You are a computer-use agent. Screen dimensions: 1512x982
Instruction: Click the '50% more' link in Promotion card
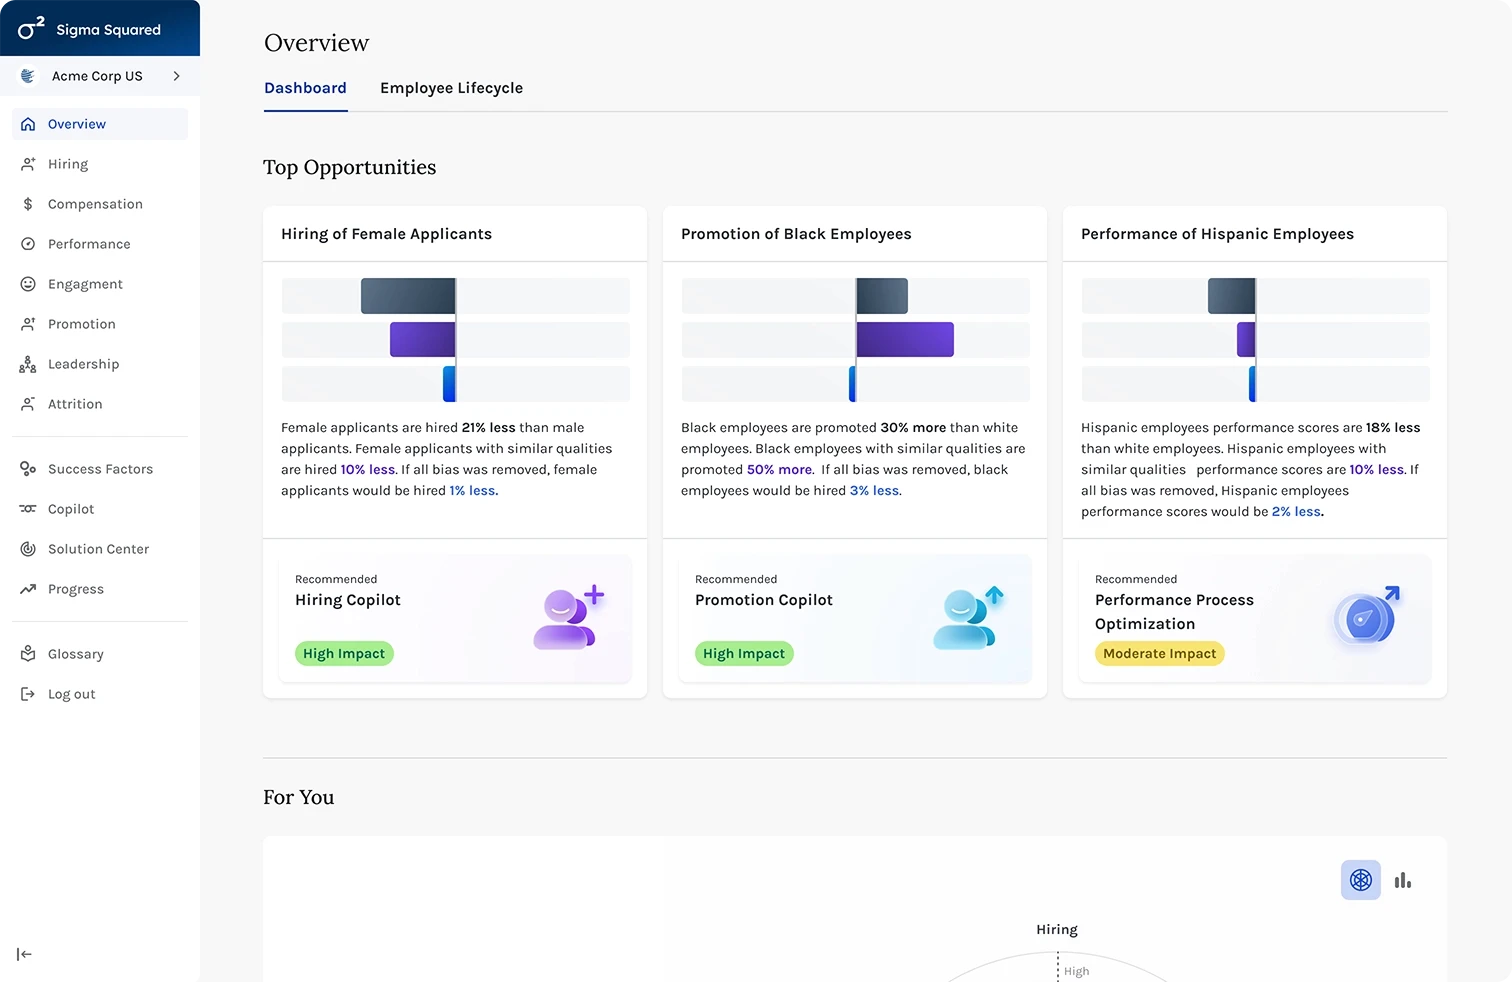point(780,469)
